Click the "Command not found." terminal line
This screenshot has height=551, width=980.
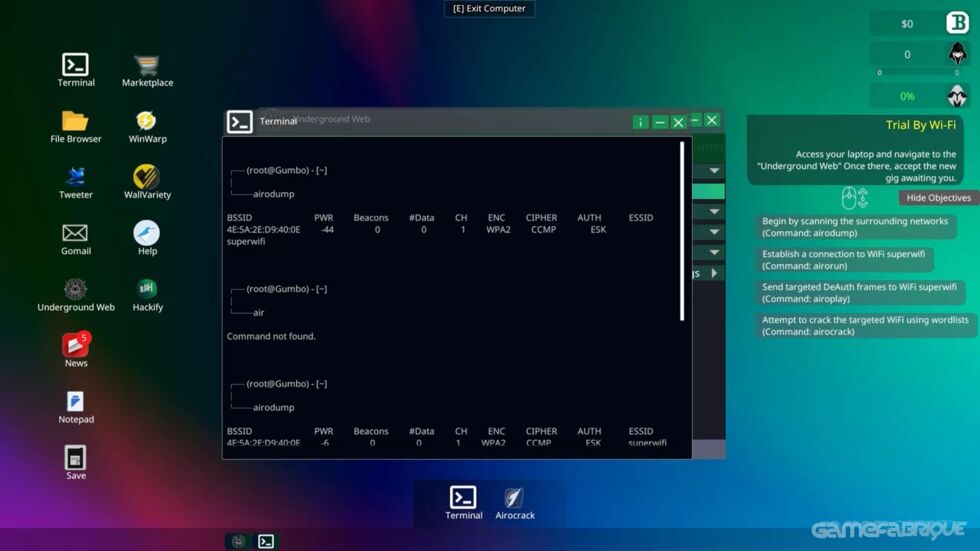coord(271,336)
